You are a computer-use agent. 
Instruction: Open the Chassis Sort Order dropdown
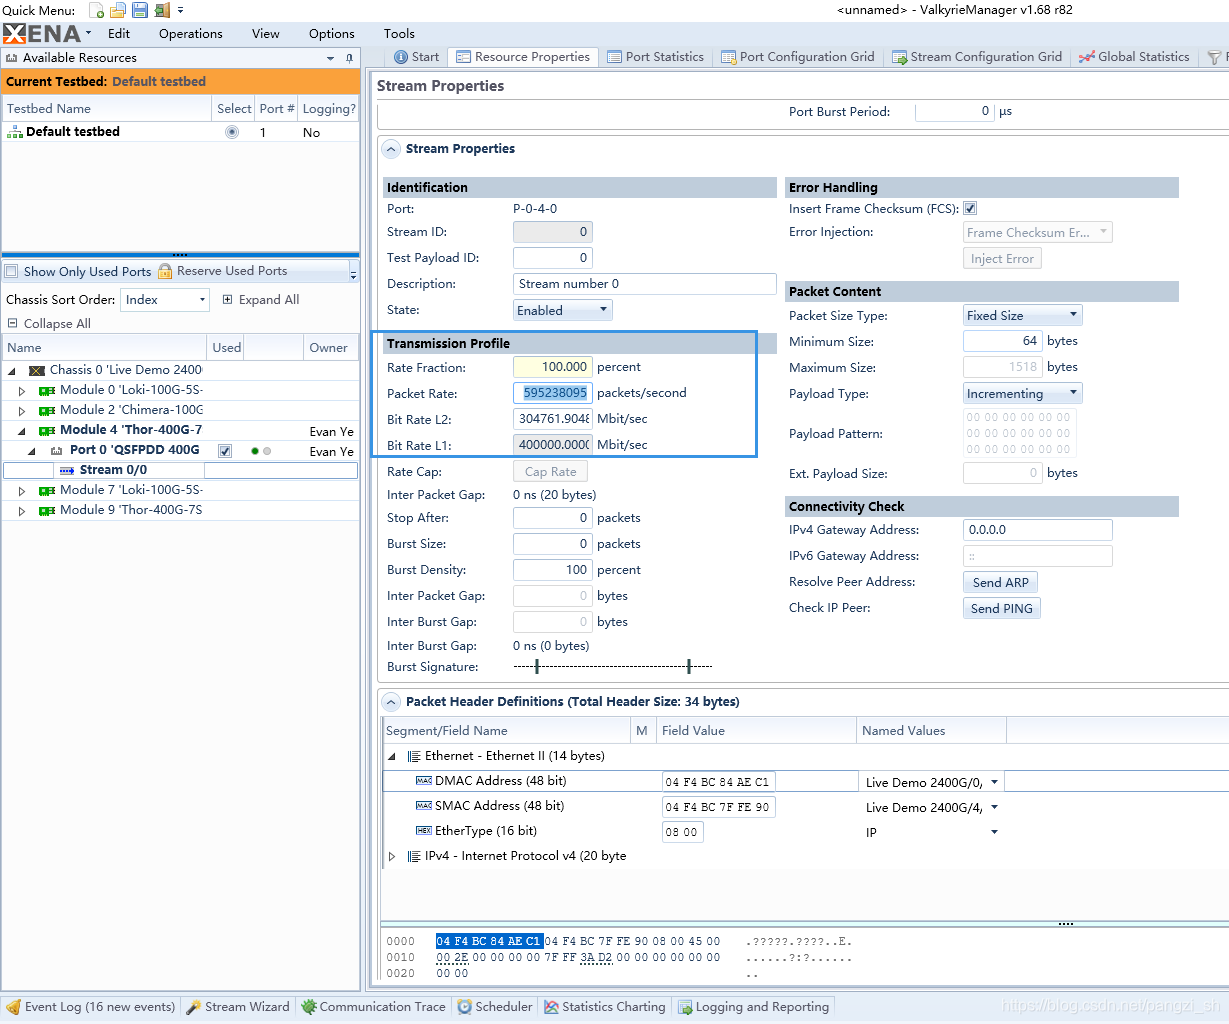pos(164,299)
